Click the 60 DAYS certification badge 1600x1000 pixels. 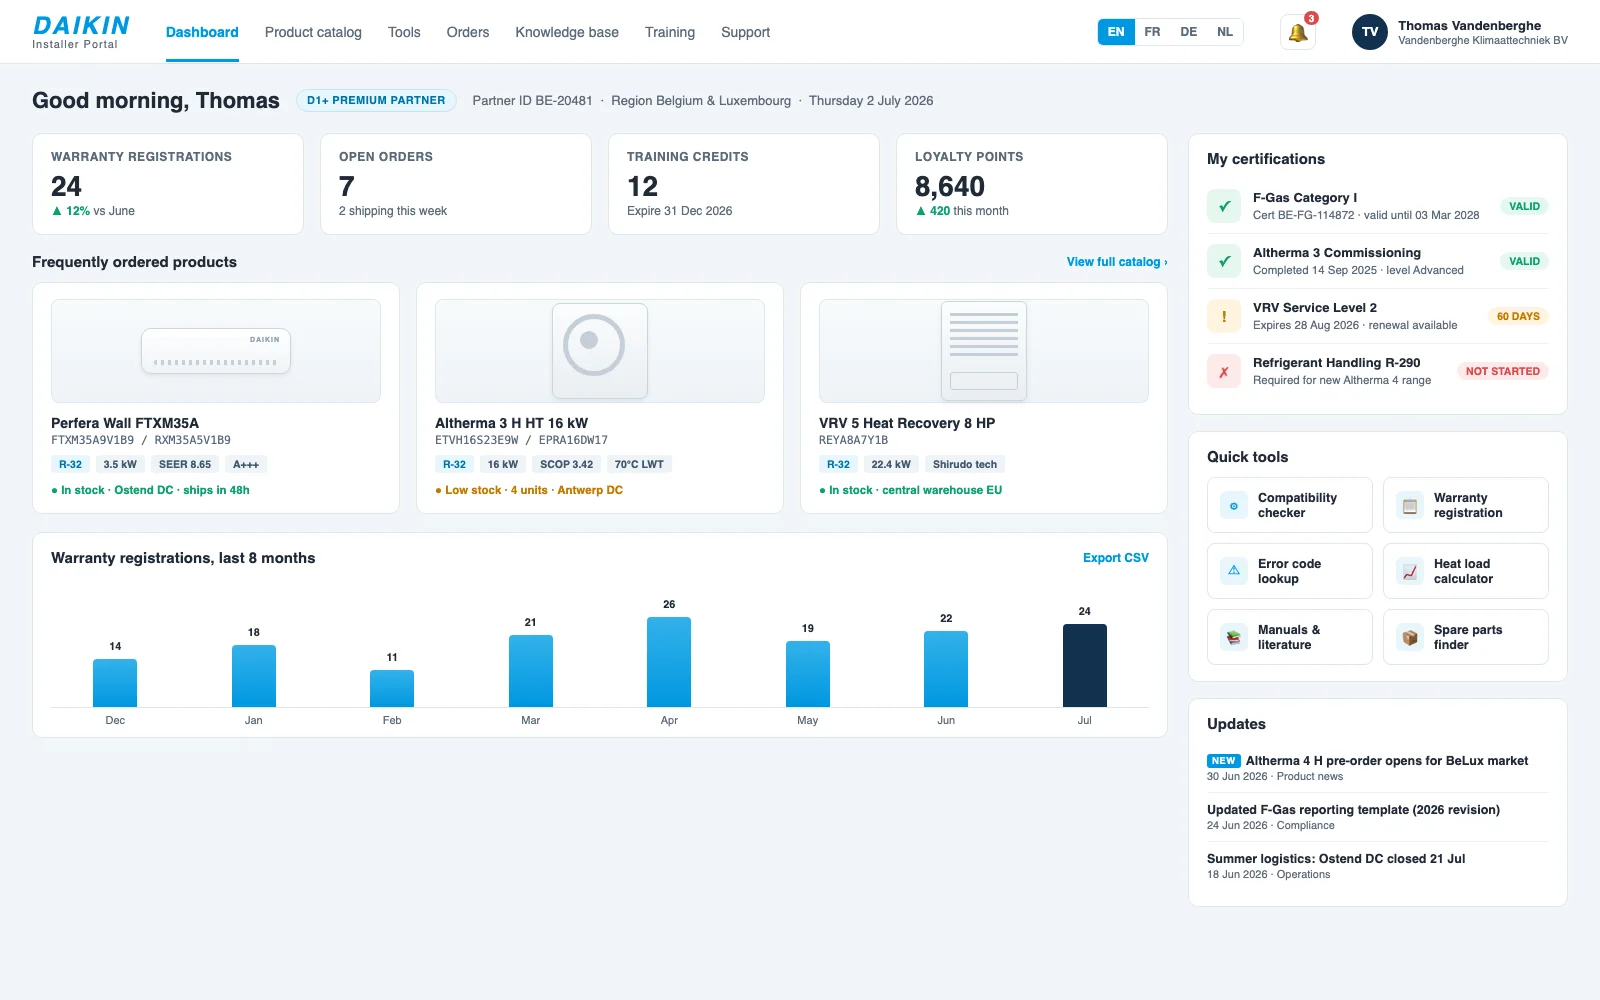point(1518,316)
